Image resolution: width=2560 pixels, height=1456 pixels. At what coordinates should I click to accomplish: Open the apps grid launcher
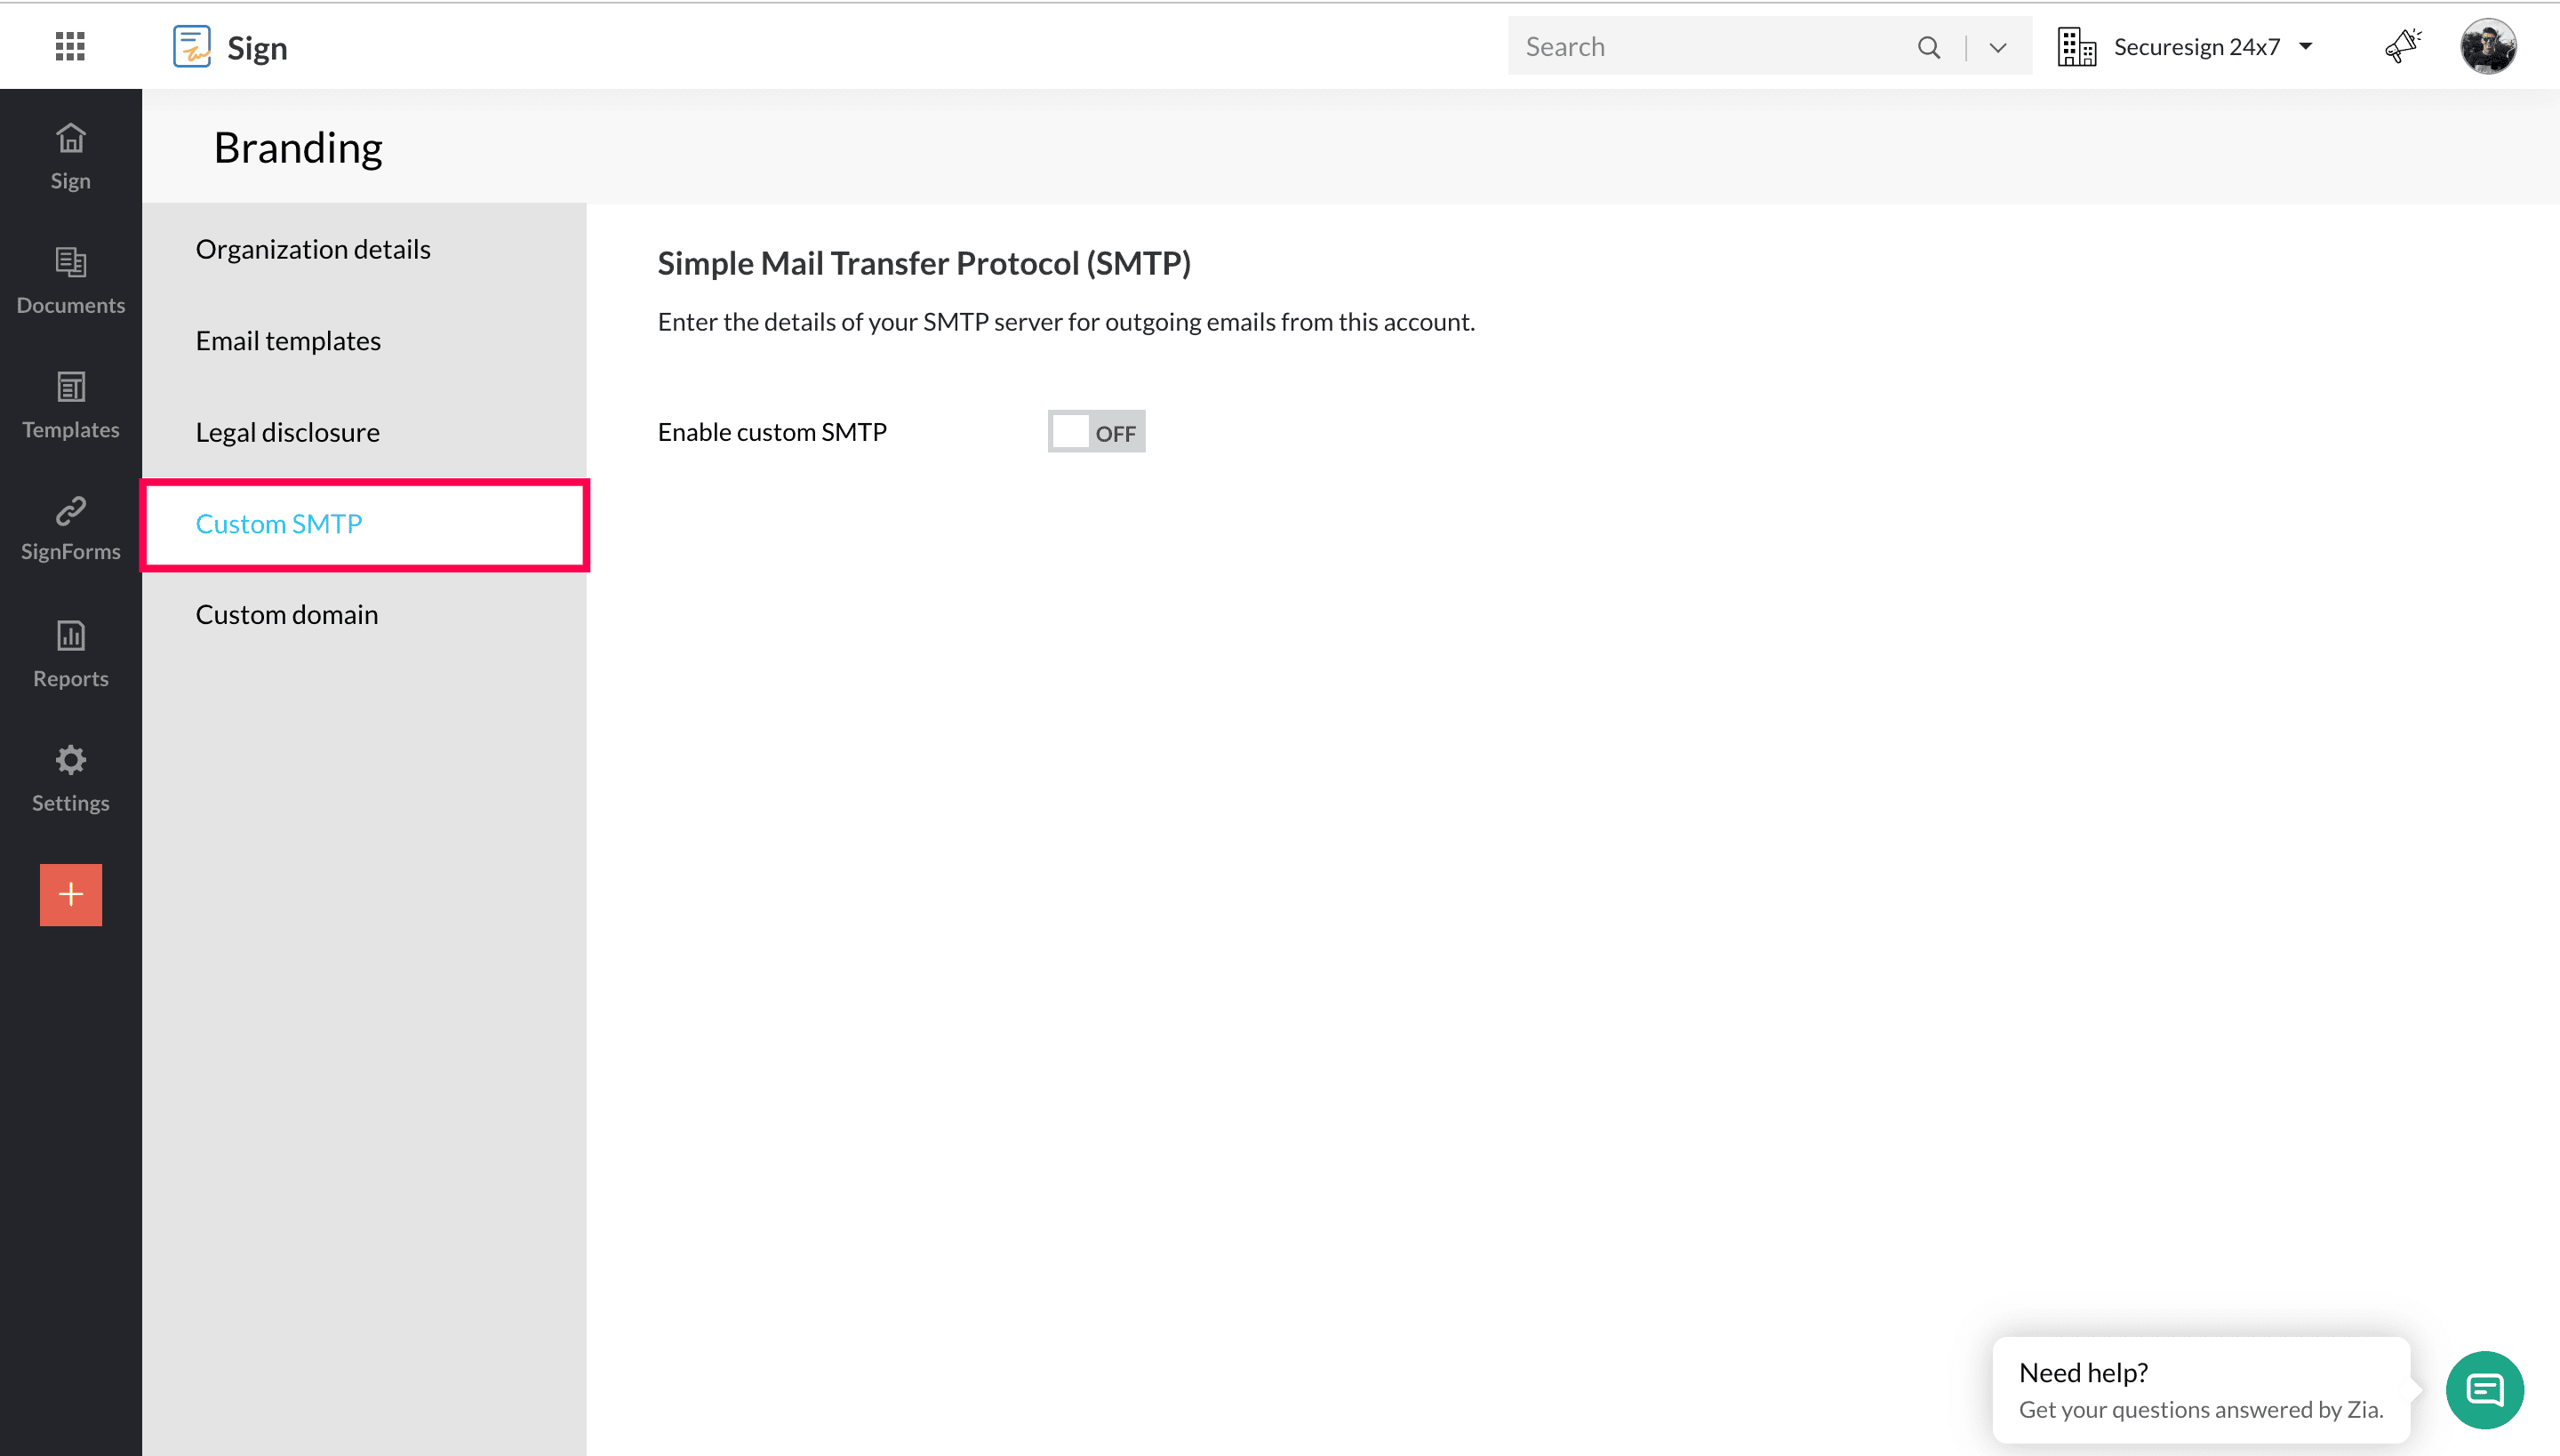pyautogui.click(x=70, y=46)
